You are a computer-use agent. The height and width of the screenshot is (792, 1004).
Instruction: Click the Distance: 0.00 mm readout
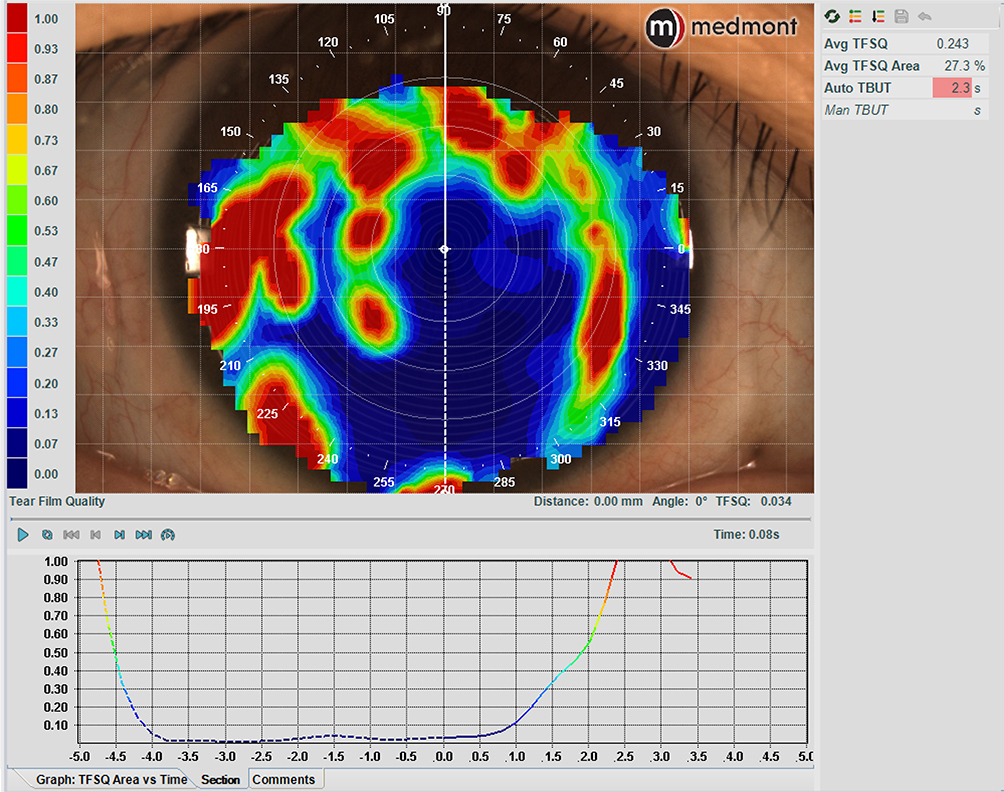[x=588, y=501]
